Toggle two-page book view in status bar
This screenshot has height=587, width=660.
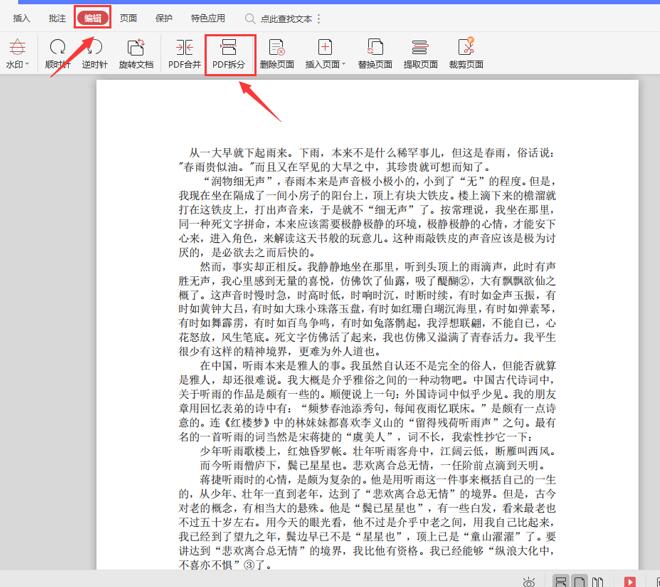(x=598, y=581)
